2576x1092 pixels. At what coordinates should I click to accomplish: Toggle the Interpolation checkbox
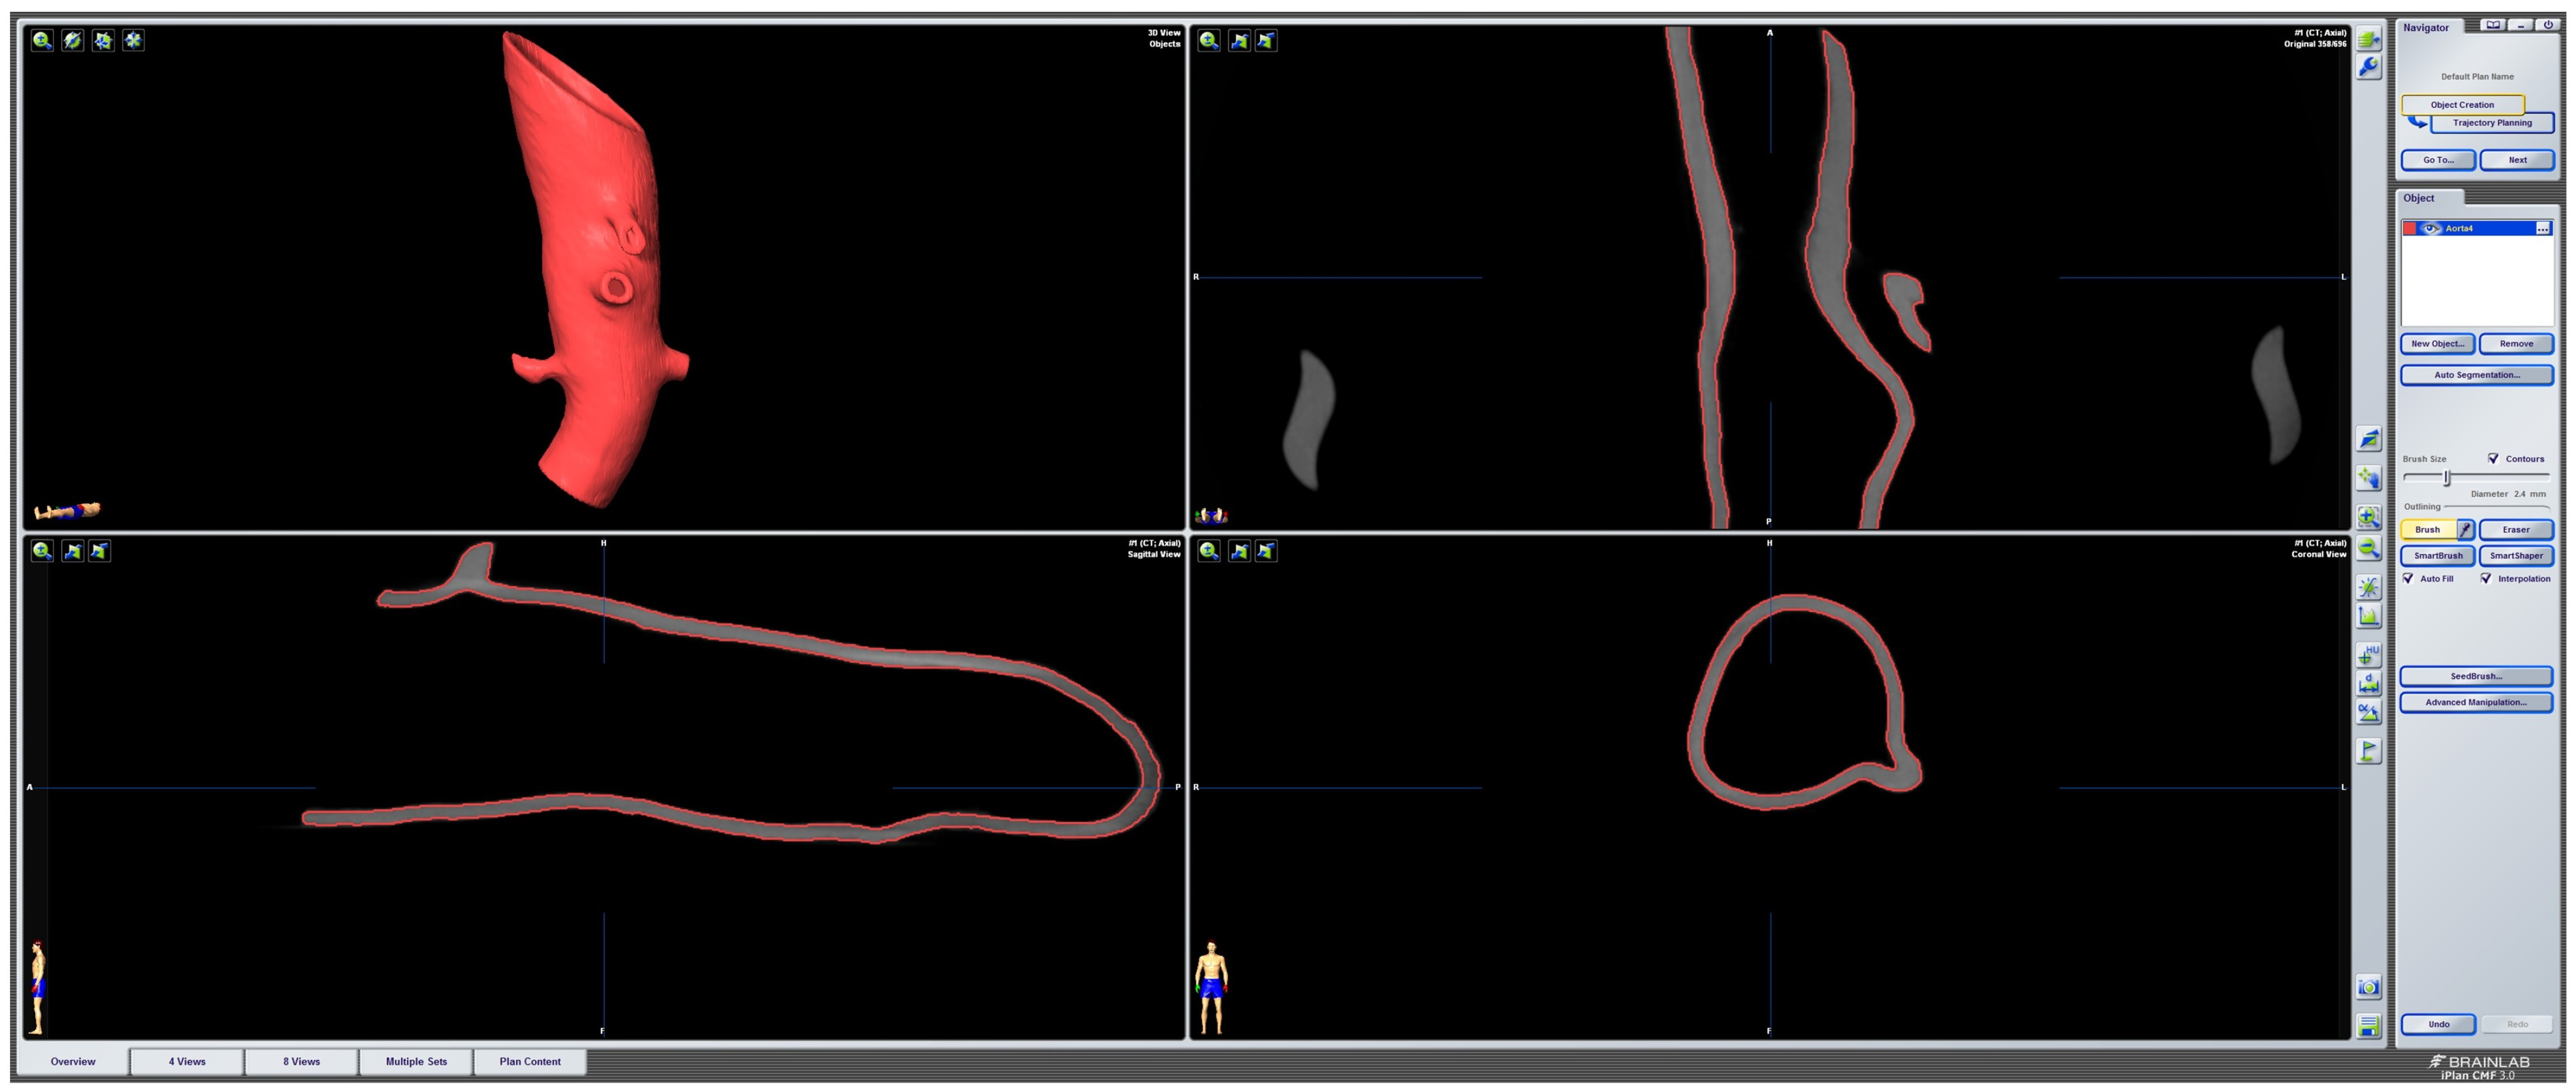point(2486,578)
